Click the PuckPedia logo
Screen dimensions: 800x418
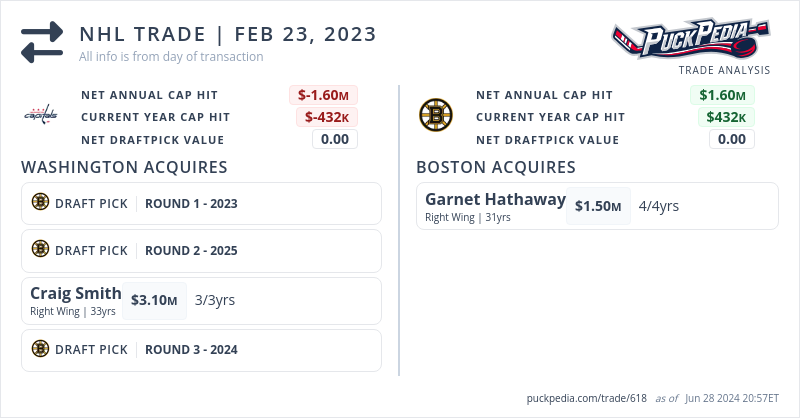[x=691, y=38]
